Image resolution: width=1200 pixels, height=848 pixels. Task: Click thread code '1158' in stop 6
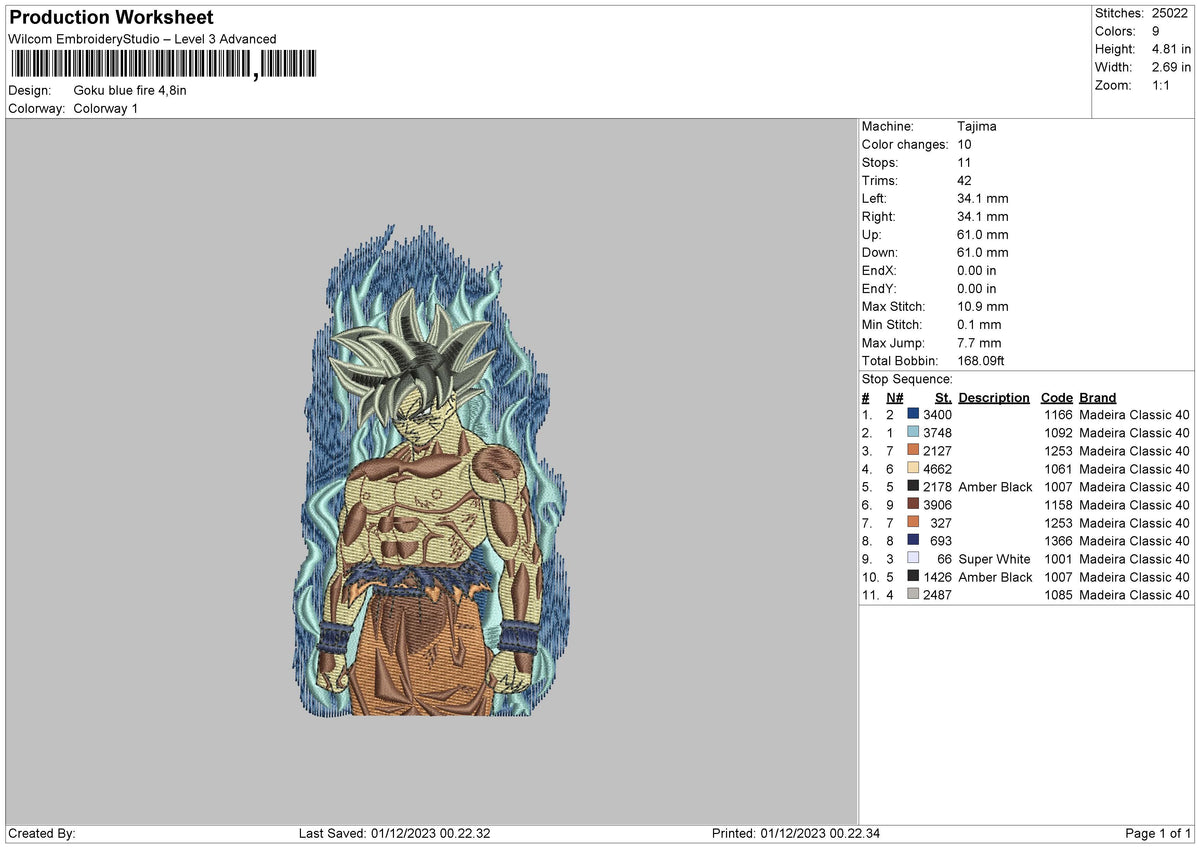(1057, 504)
